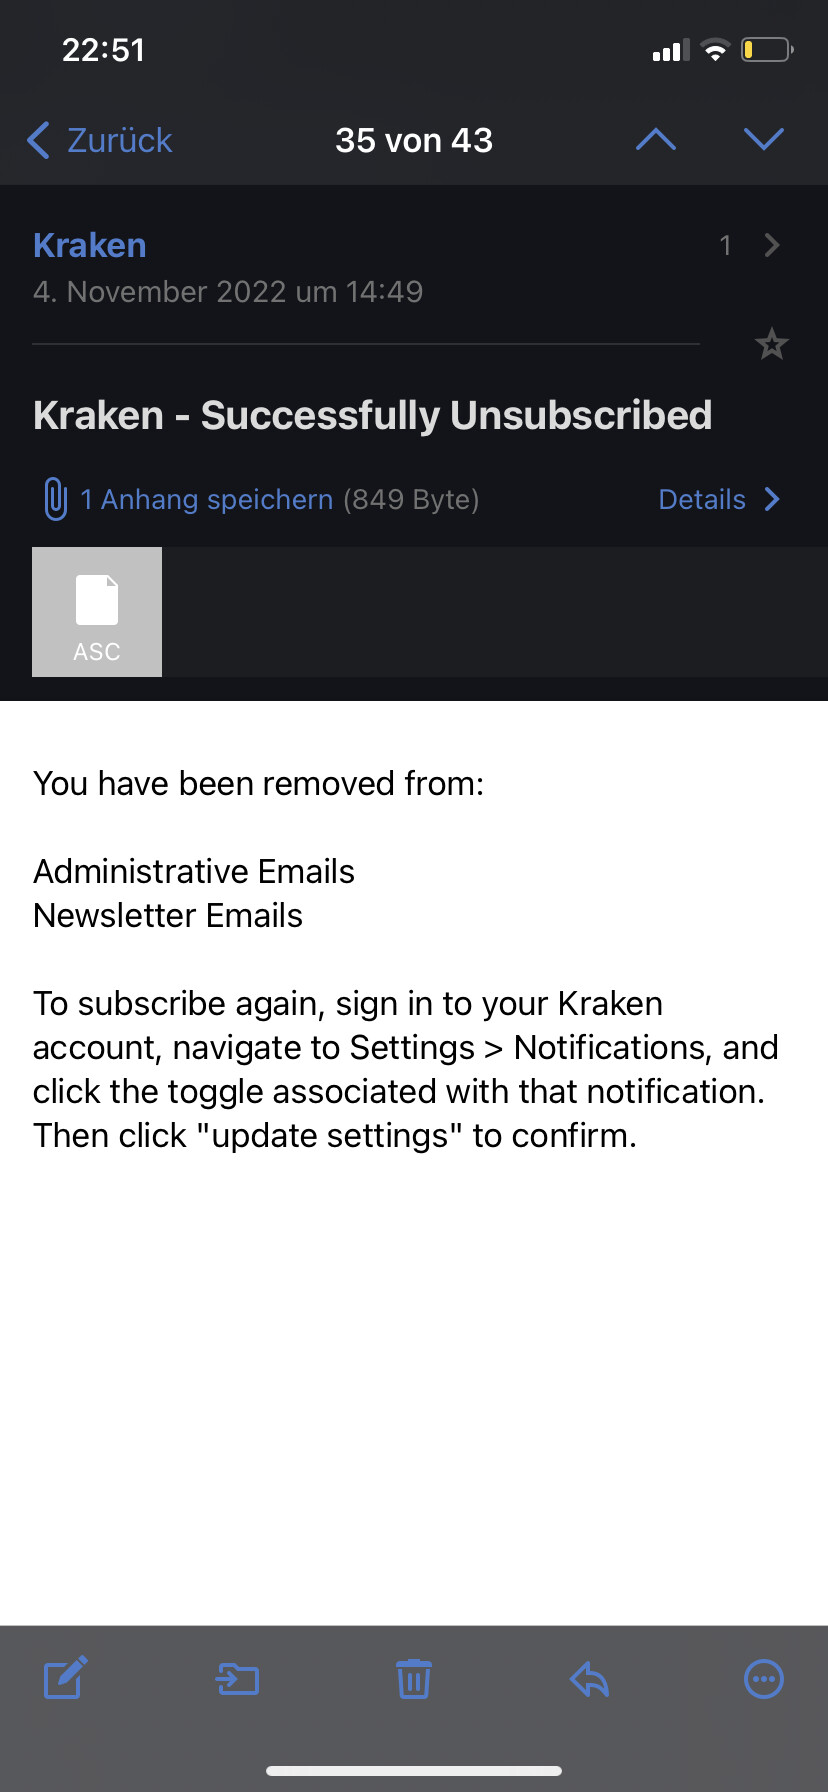Tap the 35 von 43 counter

[414, 140]
